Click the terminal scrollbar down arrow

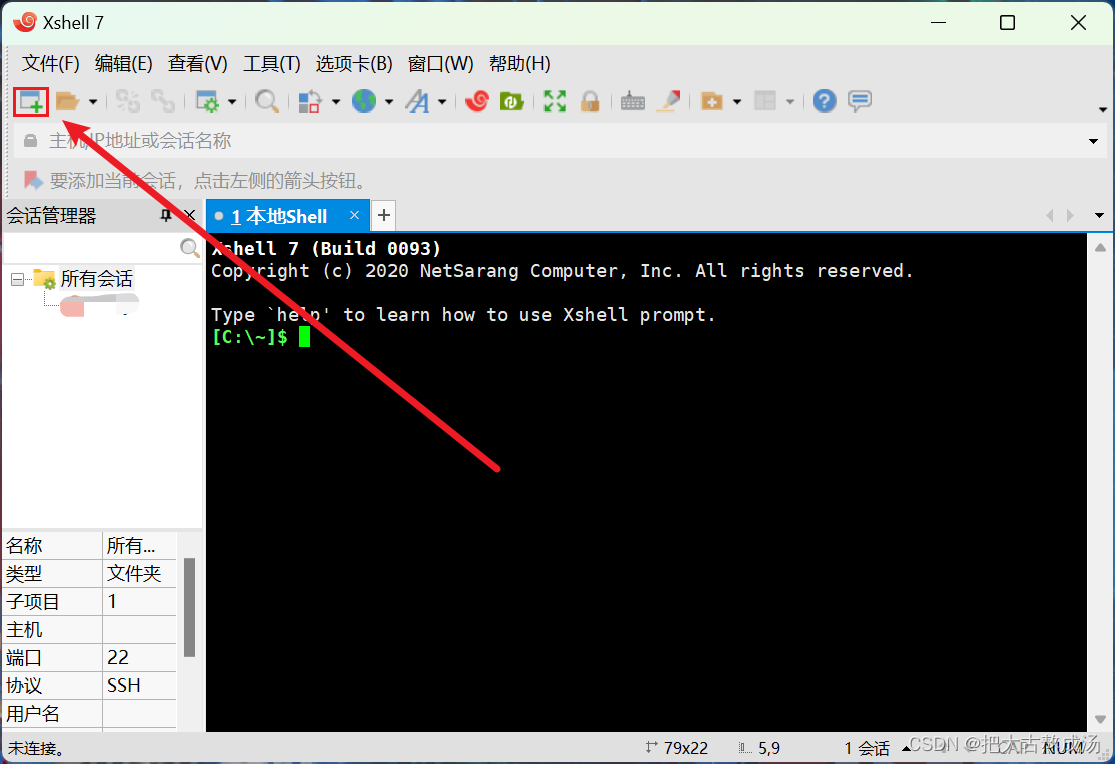(x=1100, y=719)
